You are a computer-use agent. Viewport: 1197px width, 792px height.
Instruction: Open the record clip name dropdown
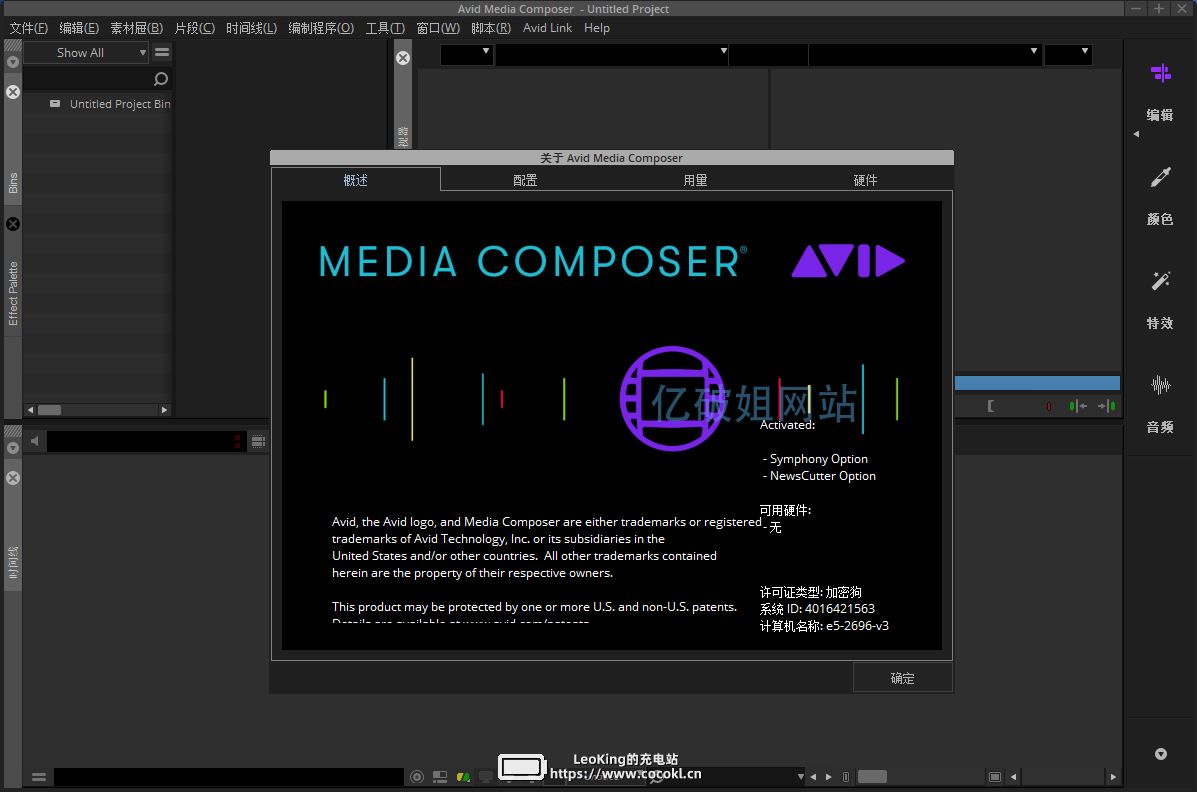[924, 54]
